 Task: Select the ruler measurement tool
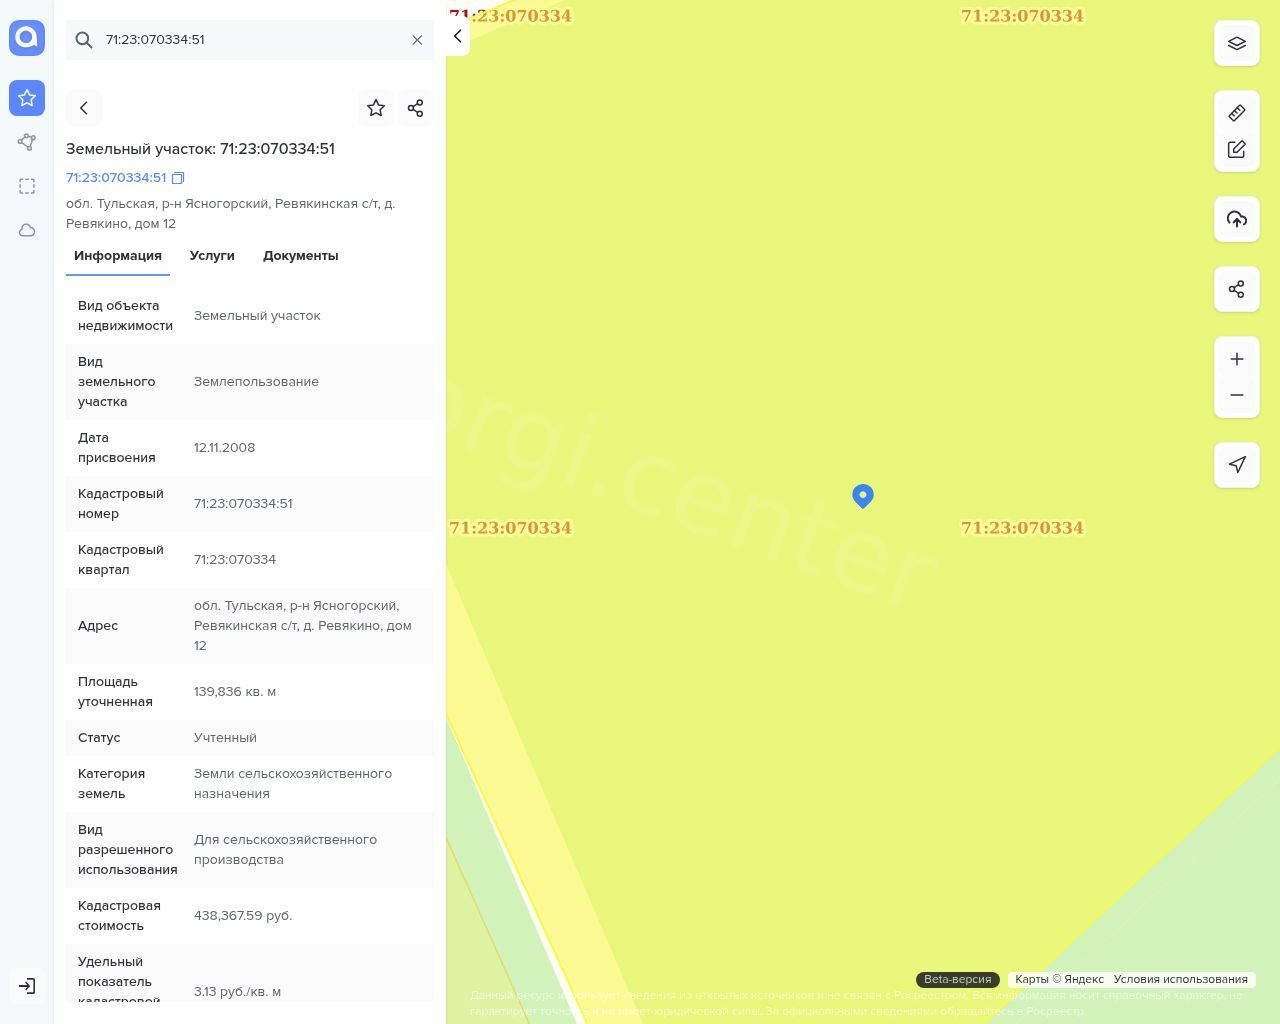tap(1237, 113)
